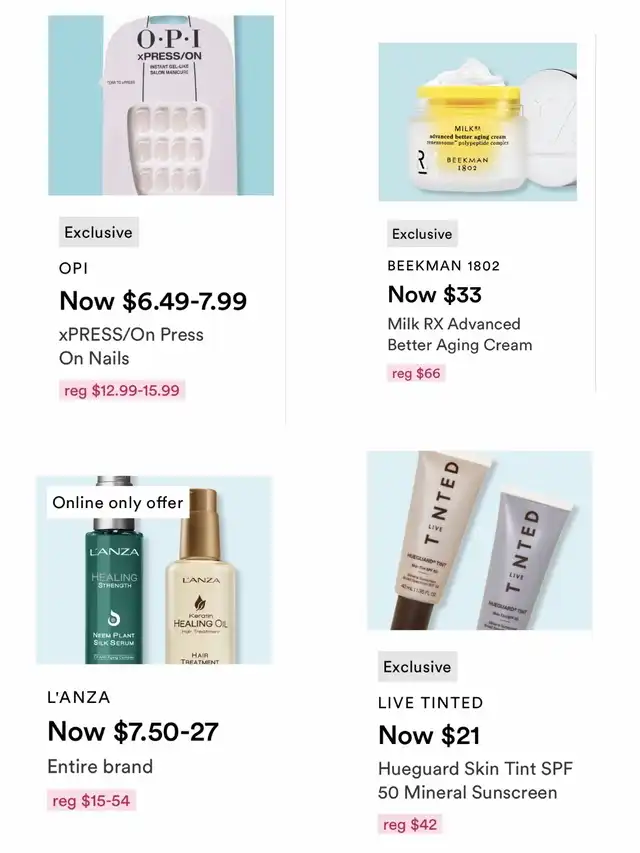Open the BEEKMAN 1802 brand link
This screenshot has width=640, height=853.
tap(444, 265)
